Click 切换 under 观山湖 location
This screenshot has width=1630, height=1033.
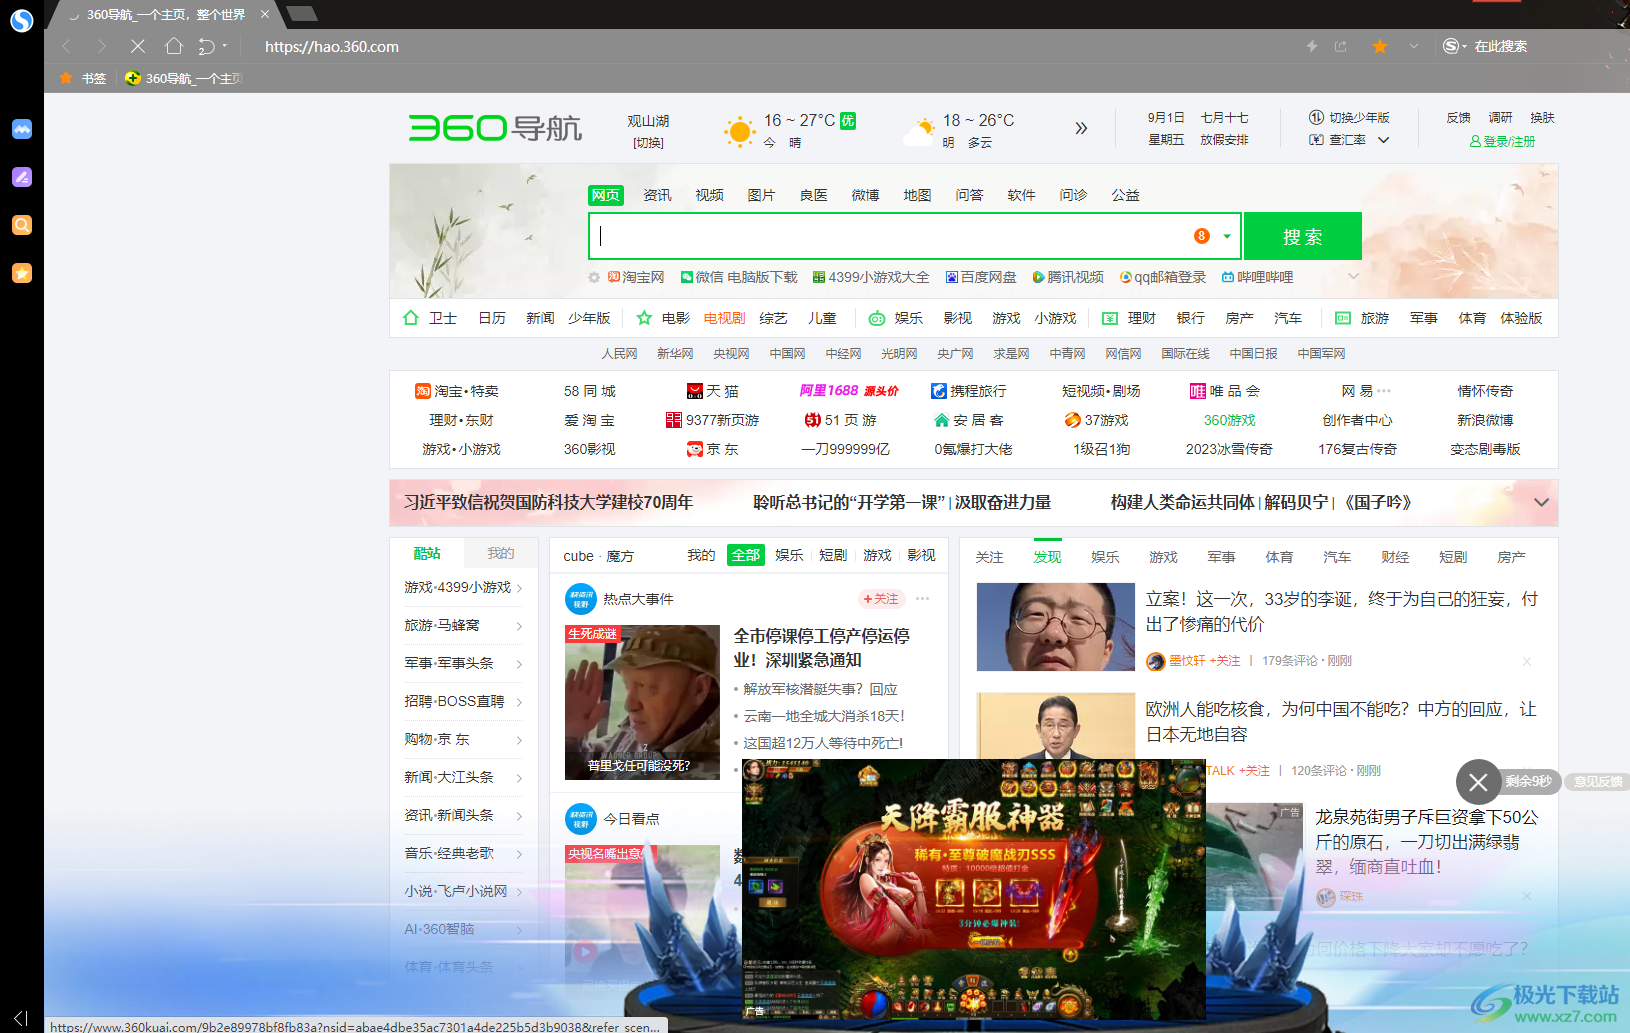coord(648,143)
